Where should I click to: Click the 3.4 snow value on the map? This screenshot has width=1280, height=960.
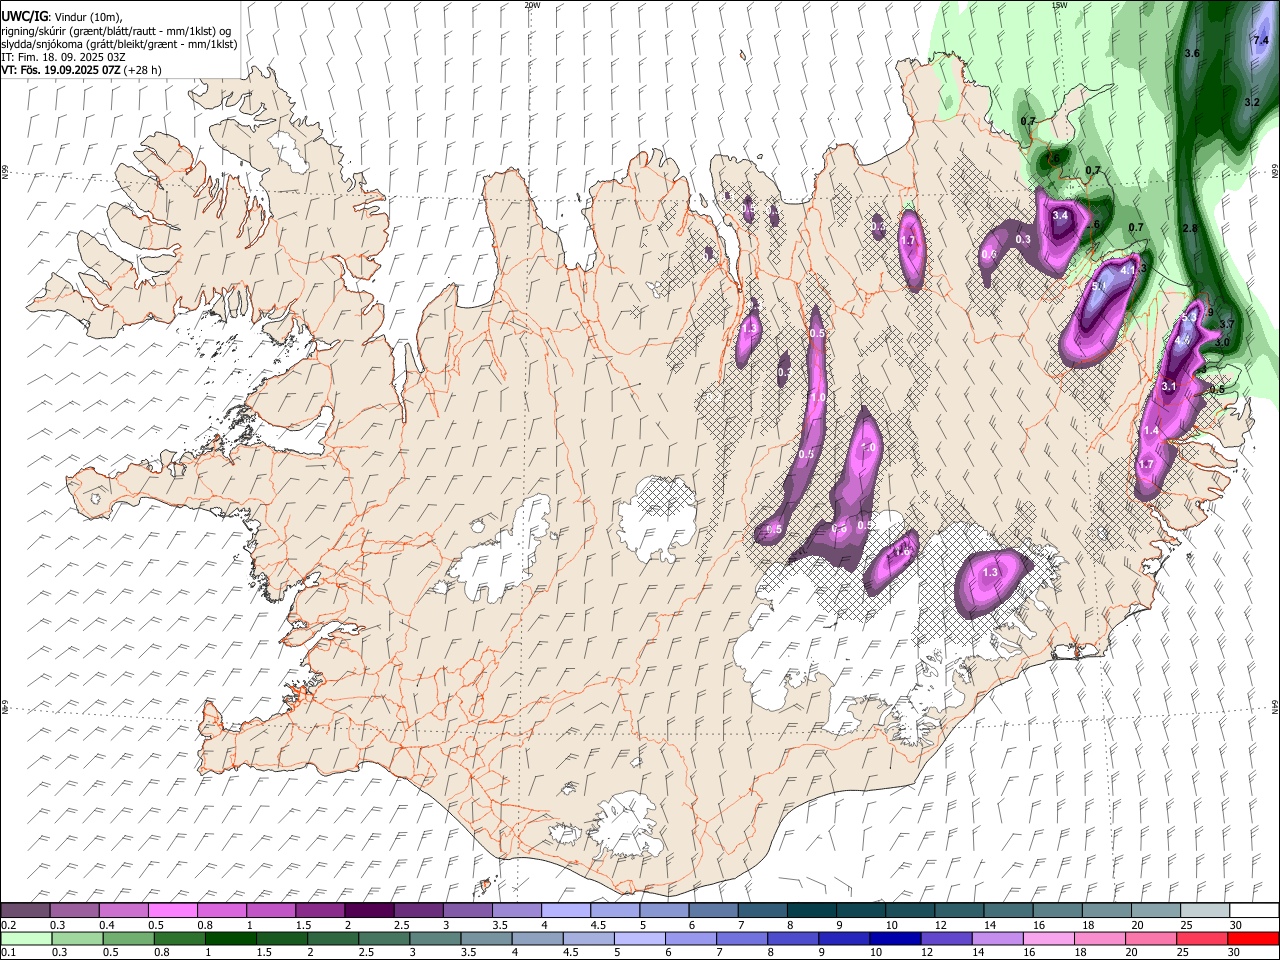1061,215
